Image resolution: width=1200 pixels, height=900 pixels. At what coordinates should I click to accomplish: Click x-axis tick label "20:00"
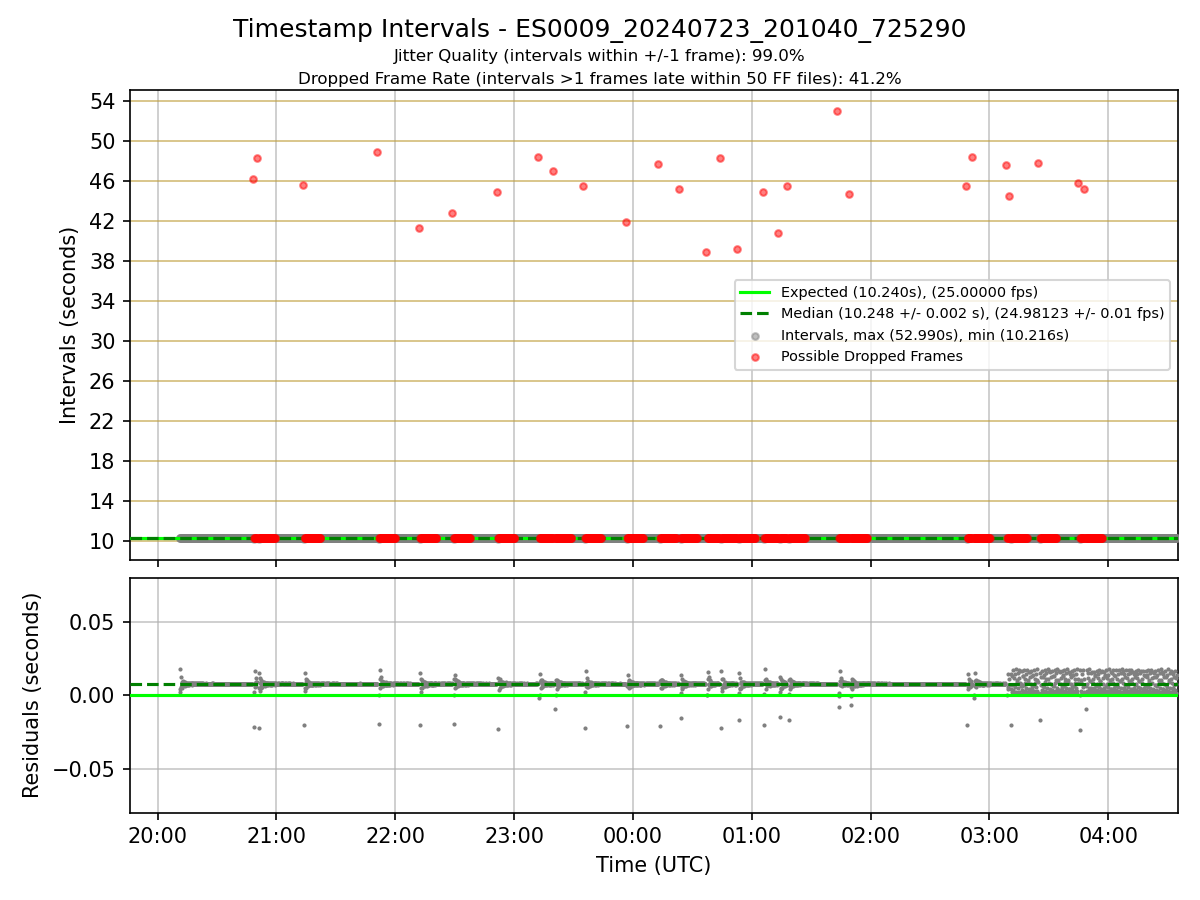pos(158,837)
